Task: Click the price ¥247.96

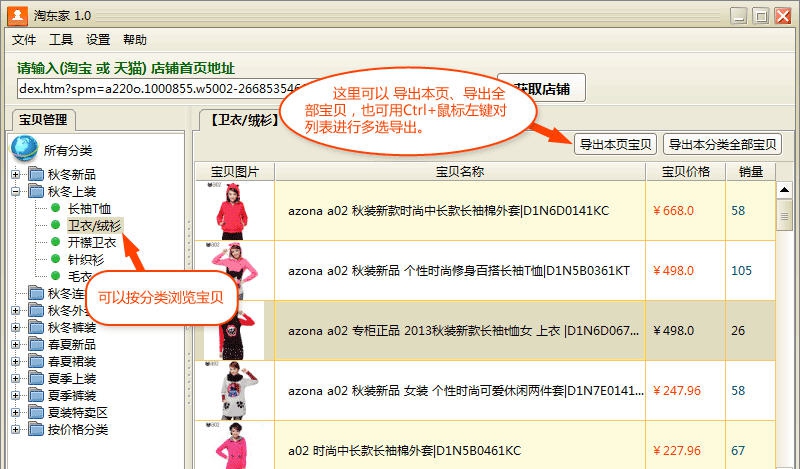Action: [677, 391]
